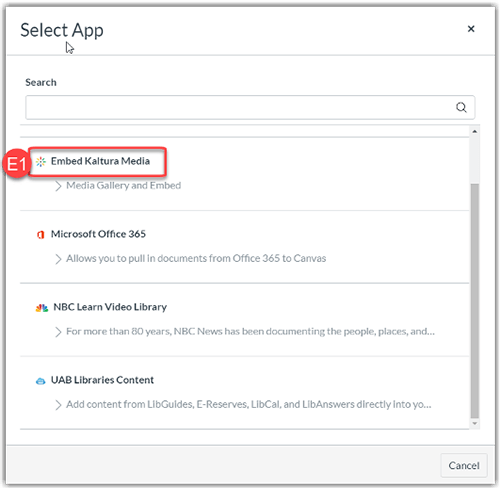Select Embed Kaltura Media app
The image size is (500, 488).
(x=100, y=161)
